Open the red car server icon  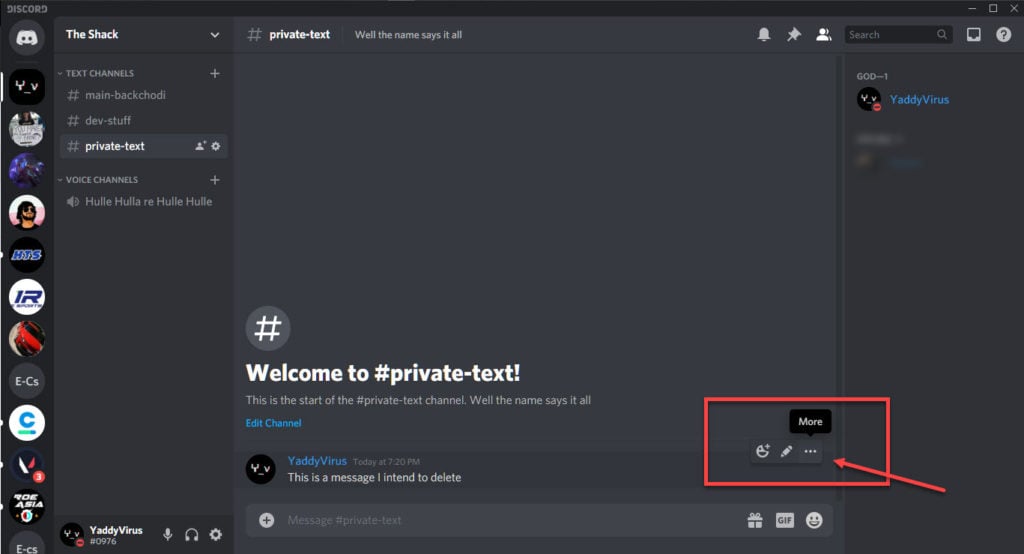pos(27,339)
